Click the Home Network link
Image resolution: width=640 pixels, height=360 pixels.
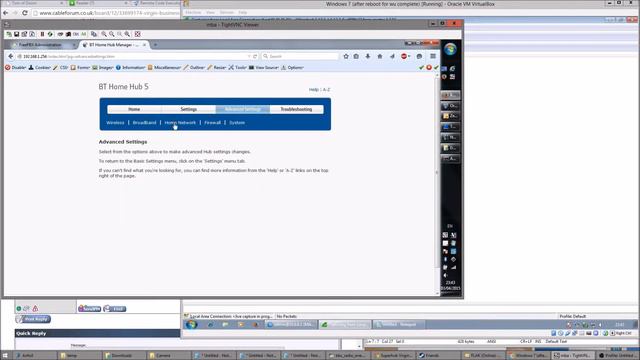[180, 122]
